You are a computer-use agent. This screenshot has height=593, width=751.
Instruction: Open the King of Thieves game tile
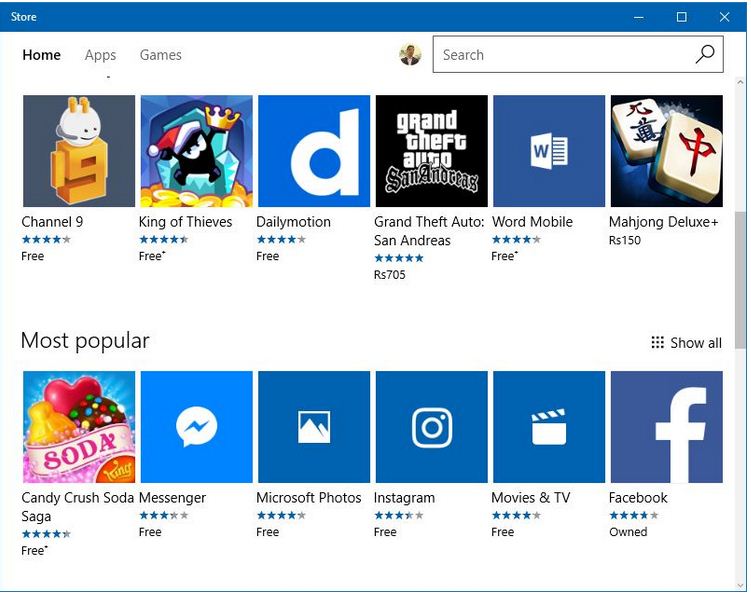click(196, 151)
